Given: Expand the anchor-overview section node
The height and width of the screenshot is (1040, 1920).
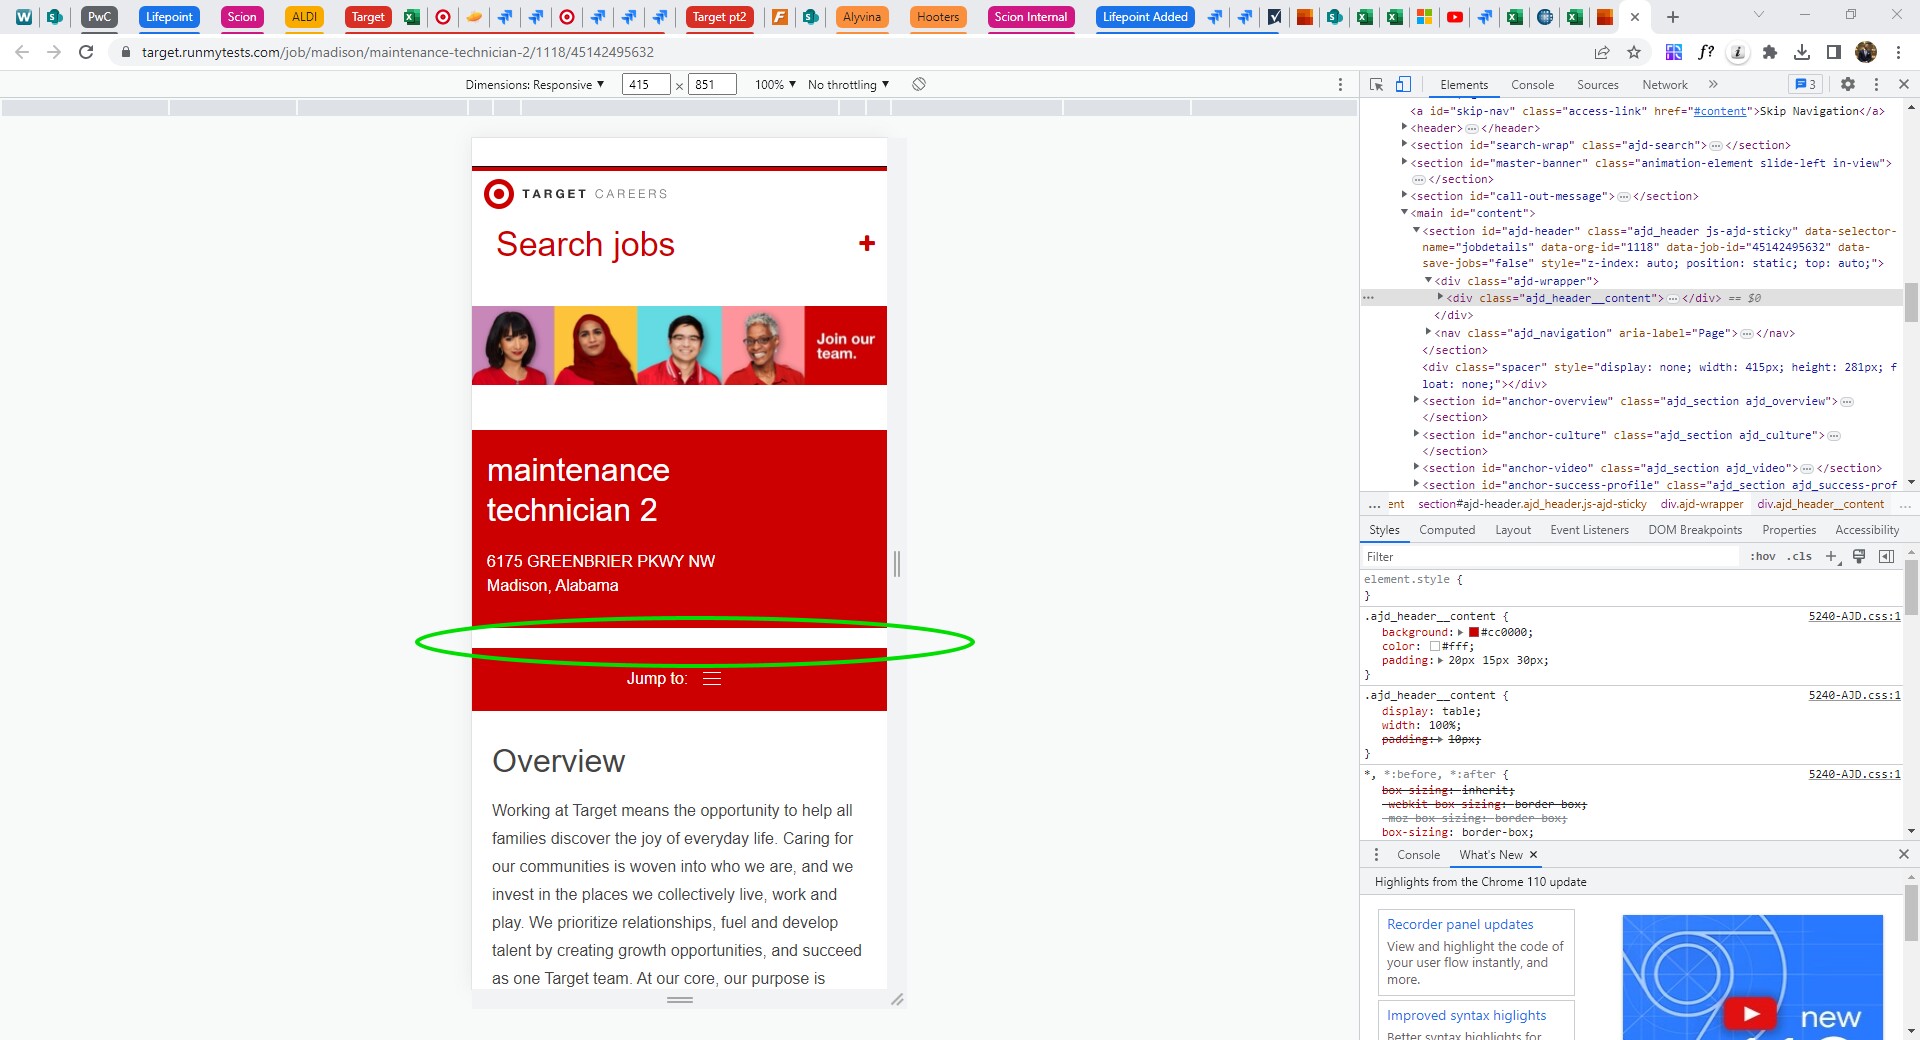Looking at the screenshot, I should 1416,401.
